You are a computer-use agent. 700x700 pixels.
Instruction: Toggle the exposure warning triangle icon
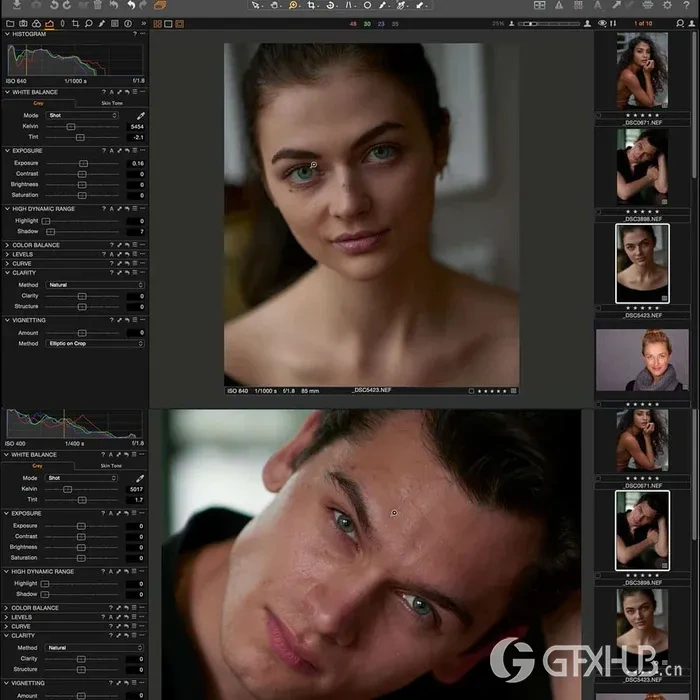[559, 5]
